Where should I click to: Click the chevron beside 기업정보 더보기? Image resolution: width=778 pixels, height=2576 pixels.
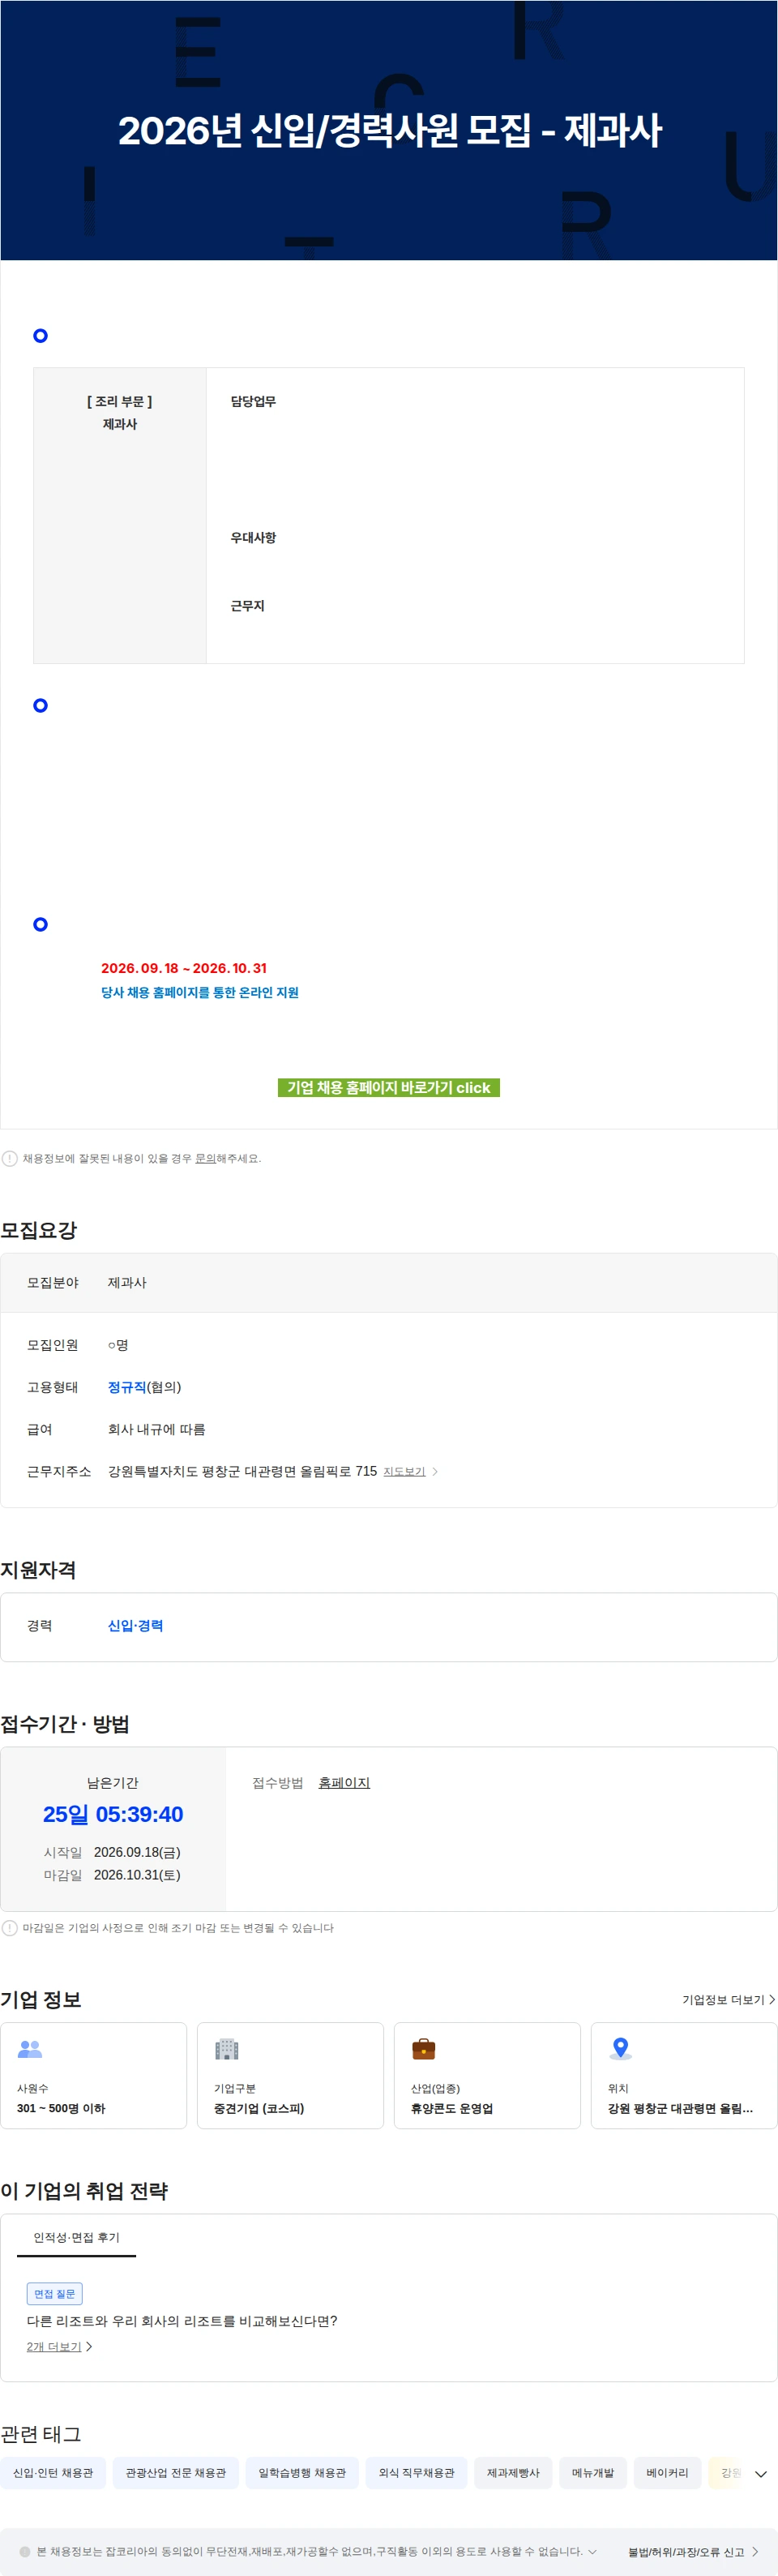[771, 1999]
